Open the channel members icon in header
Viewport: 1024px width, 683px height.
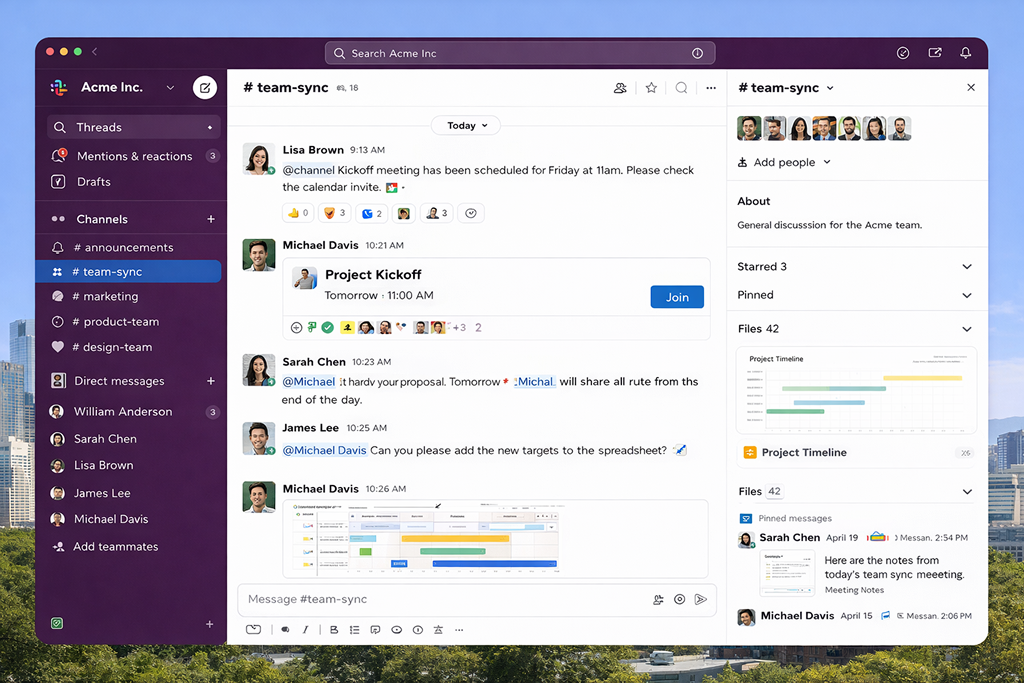pyautogui.click(x=620, y=88)
